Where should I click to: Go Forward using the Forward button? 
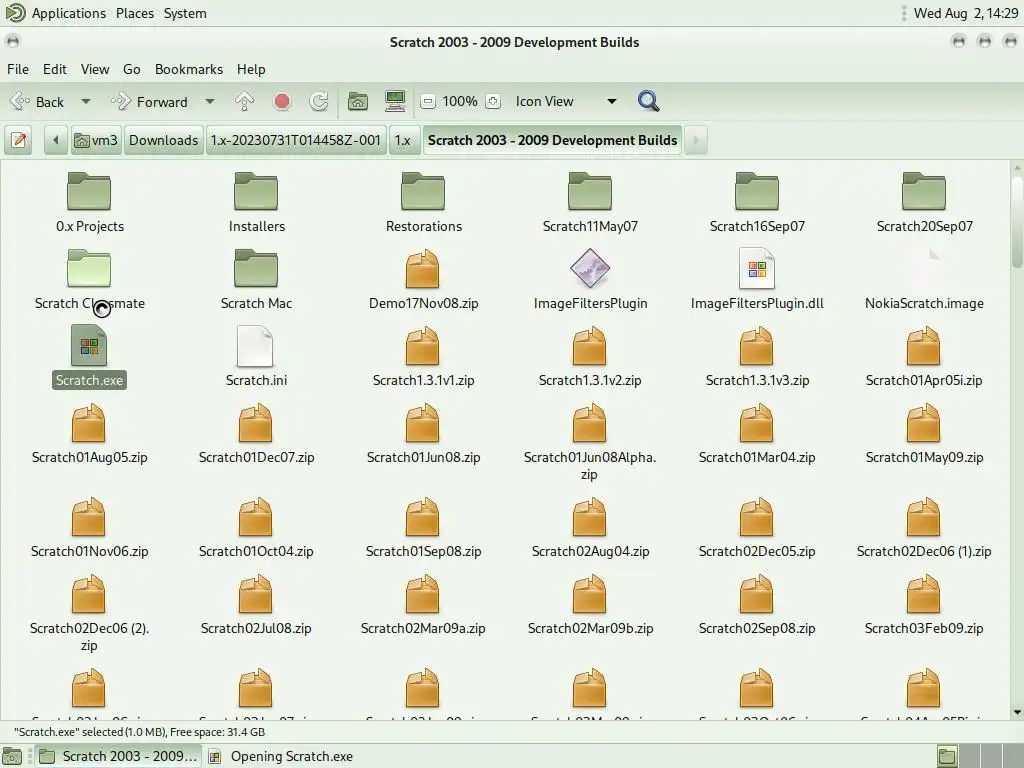(x=150, y=101)
